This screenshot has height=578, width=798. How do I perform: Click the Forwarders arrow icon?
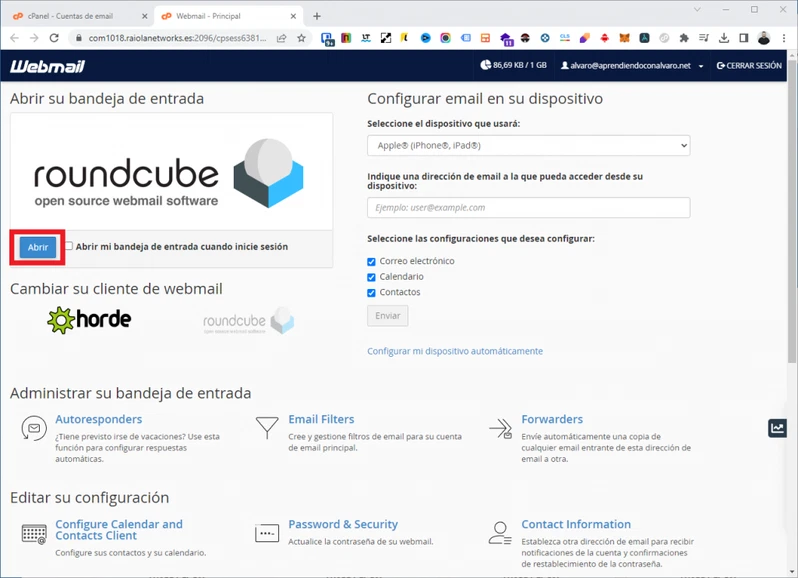(x=500, y=428)
